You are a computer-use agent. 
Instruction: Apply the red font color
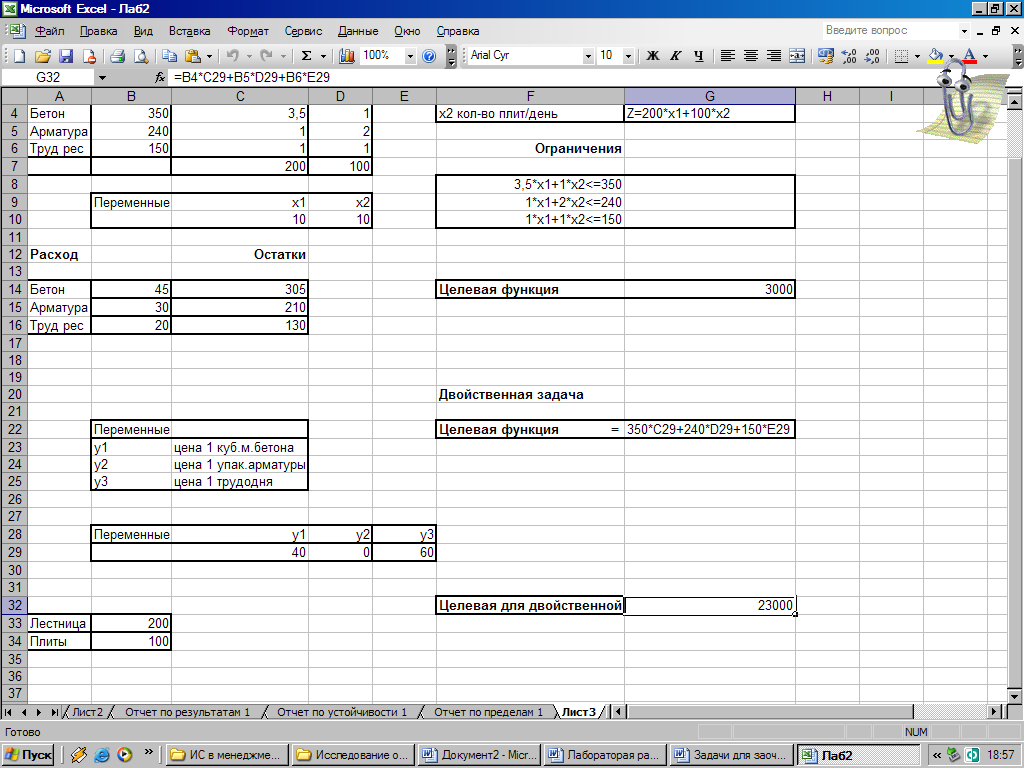[x=970, y=56]
